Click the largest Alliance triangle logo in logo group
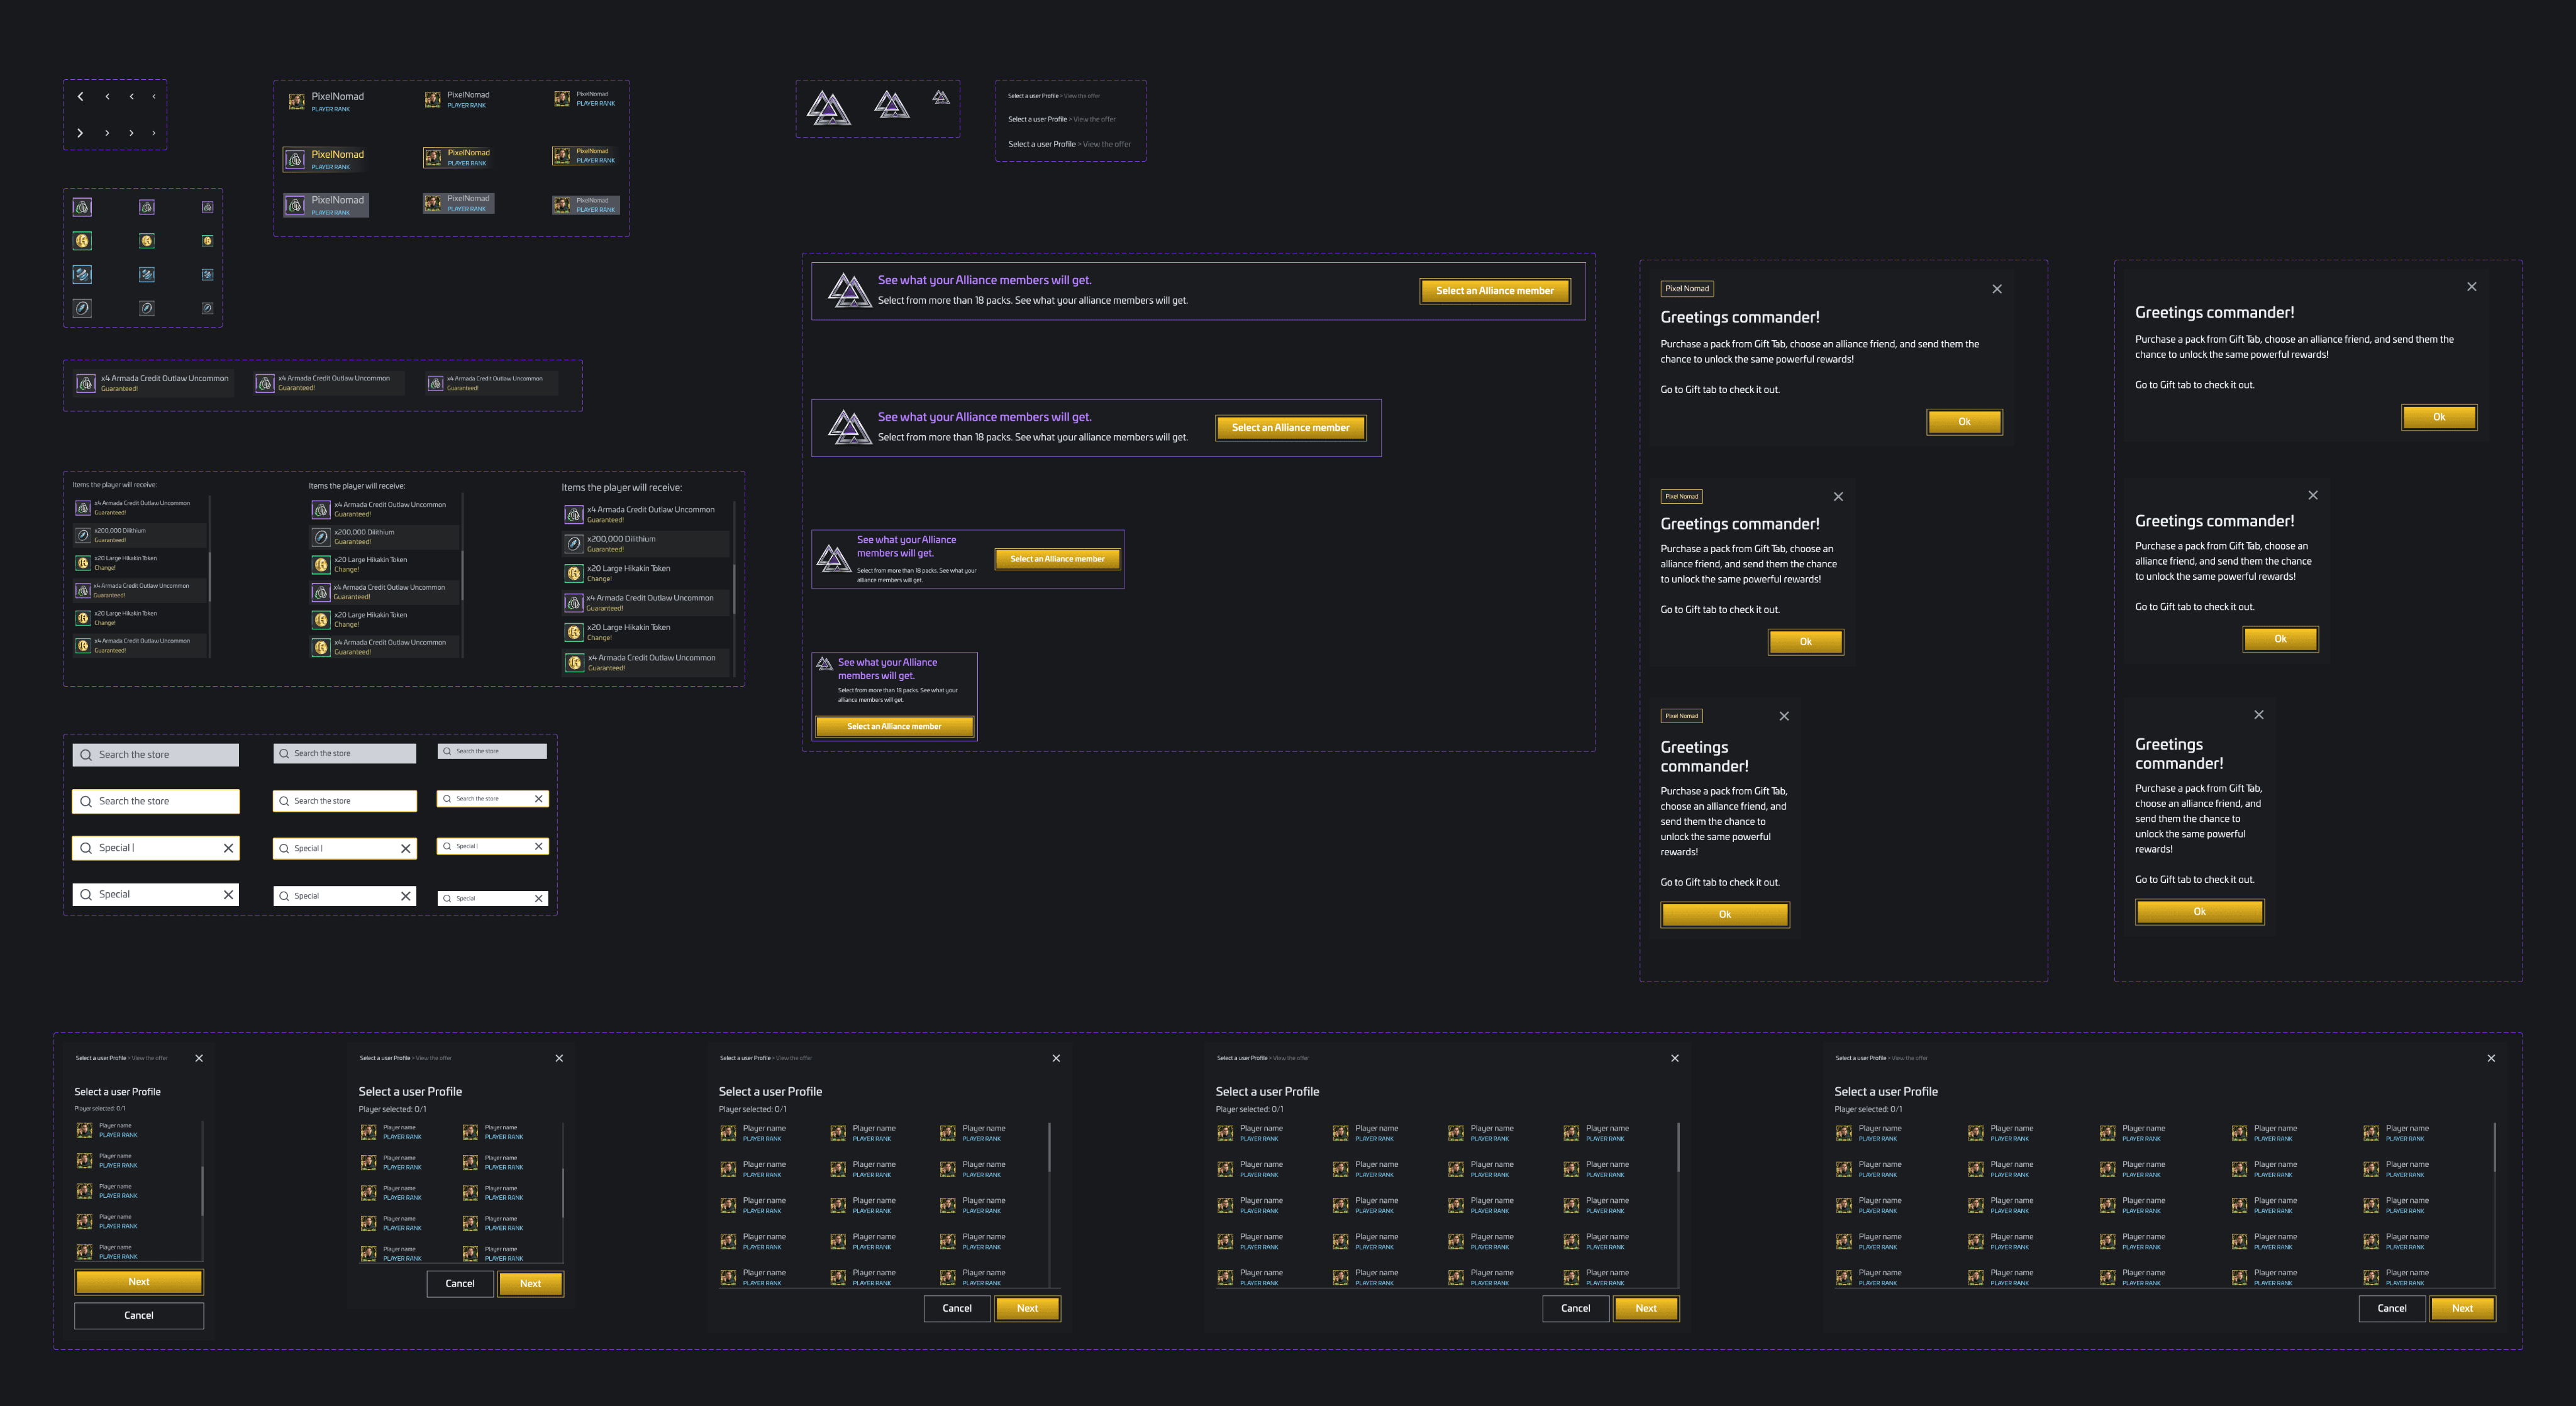The image size is (2576, 1406). 828,108
